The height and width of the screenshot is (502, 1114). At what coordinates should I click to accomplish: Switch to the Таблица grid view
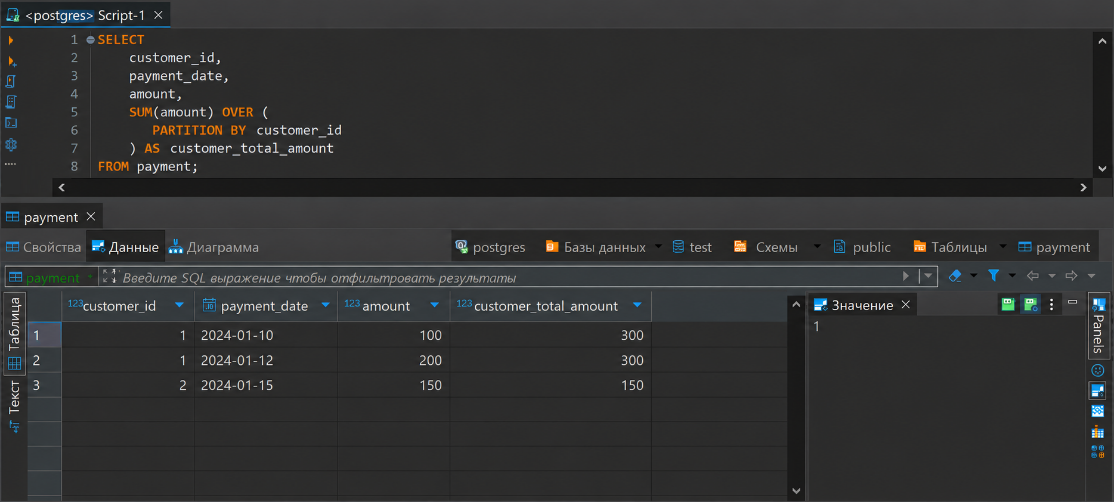click(x=15, y=333)
